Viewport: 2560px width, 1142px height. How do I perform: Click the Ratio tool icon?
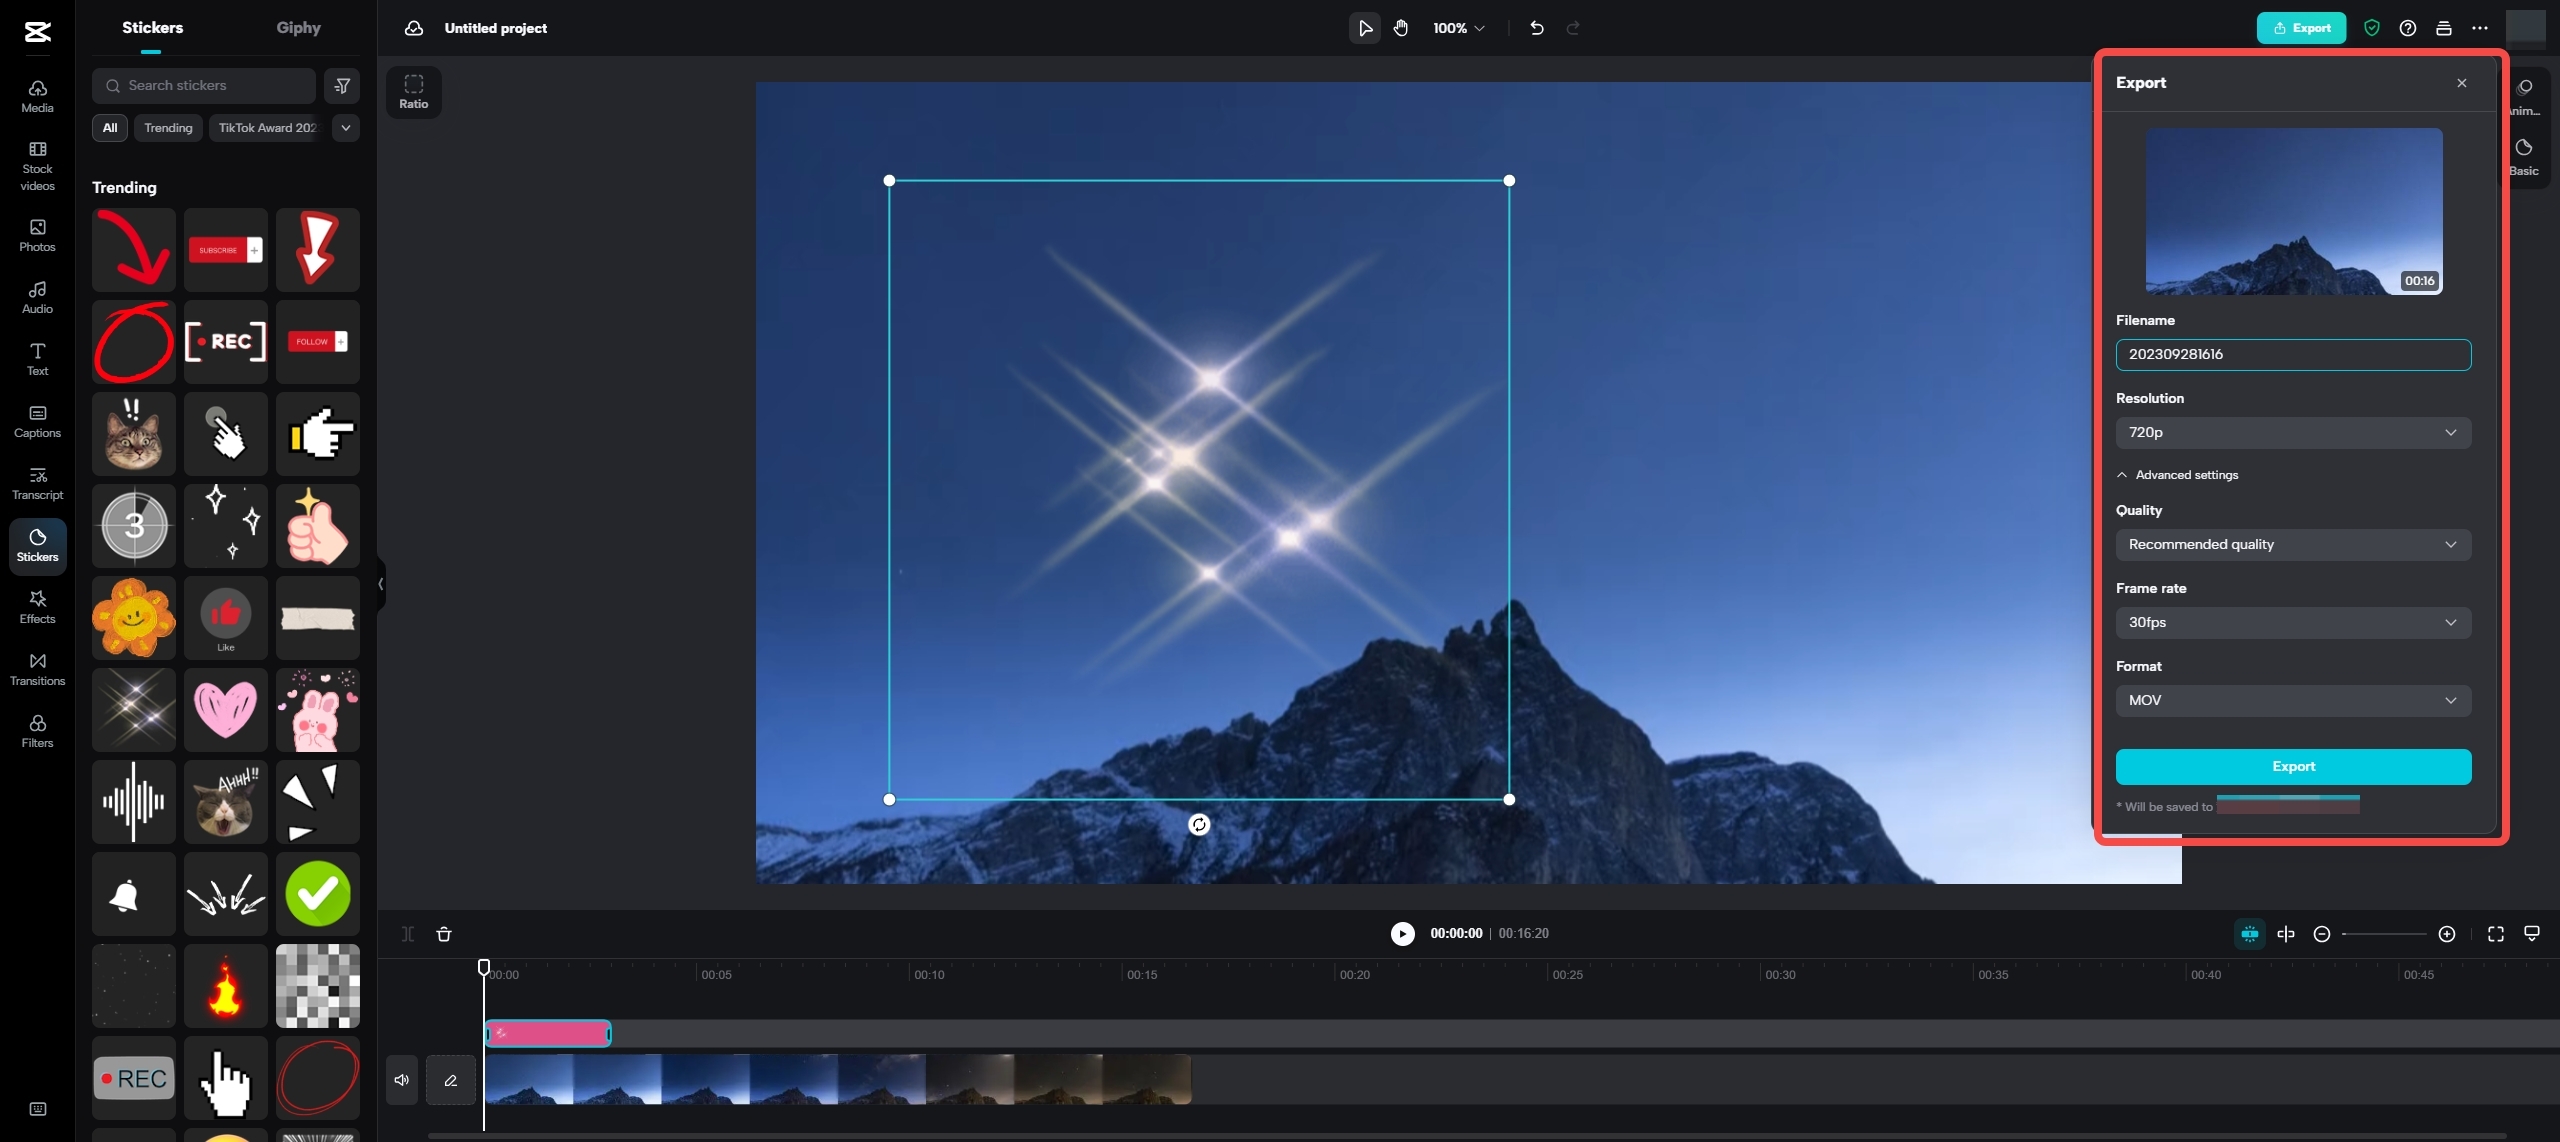click(413, 91)
